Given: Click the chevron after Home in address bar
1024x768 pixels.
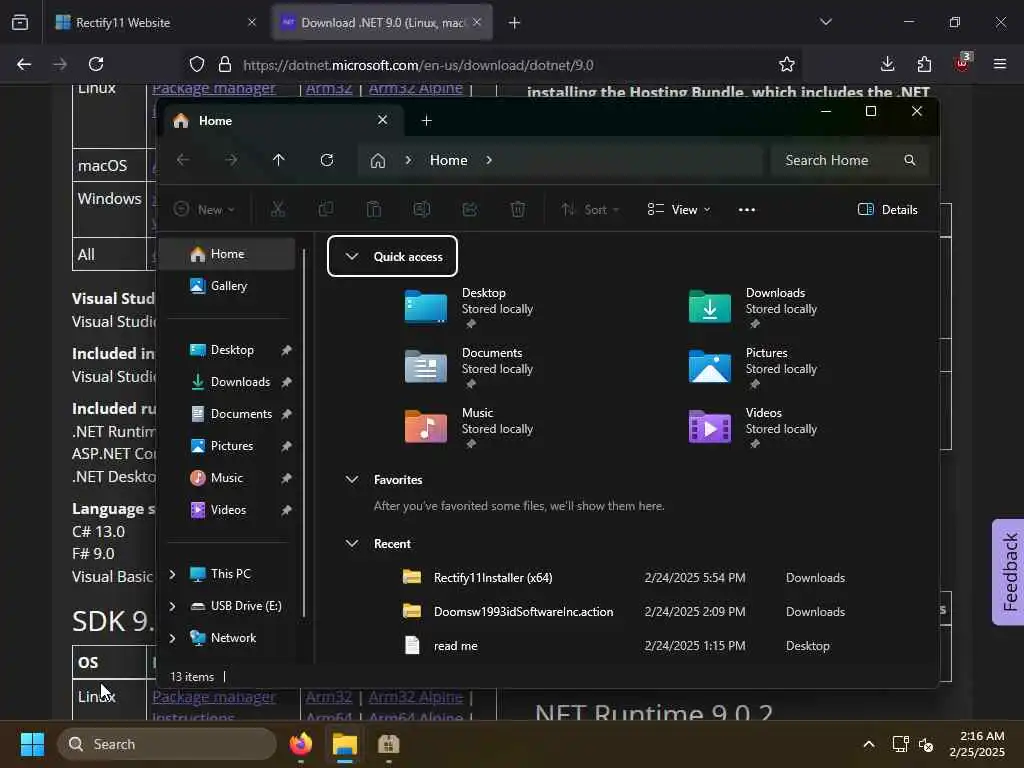Looking at the screenshot, I should tap(488, 160).
